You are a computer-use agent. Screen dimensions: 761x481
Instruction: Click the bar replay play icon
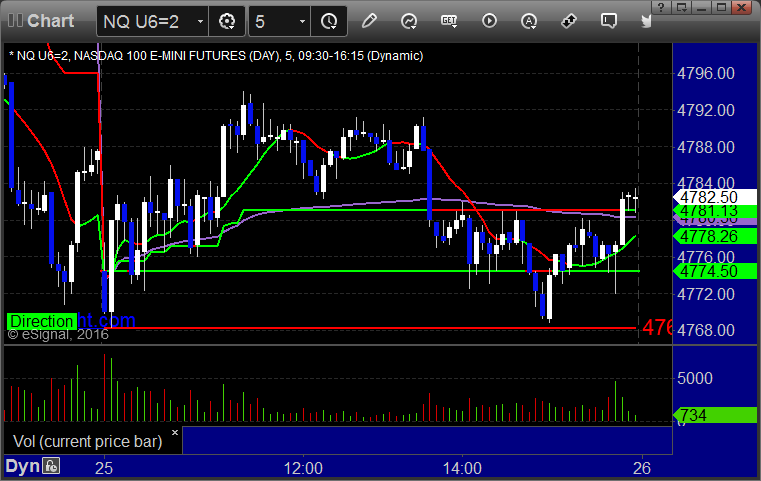(x=489, y=21)
